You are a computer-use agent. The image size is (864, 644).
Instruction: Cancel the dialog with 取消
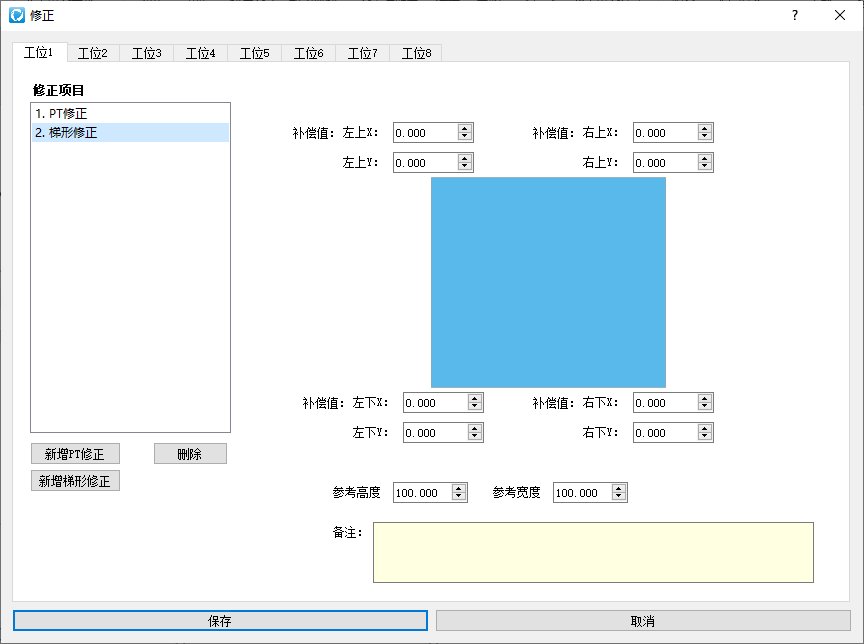(x=643, y=621)
